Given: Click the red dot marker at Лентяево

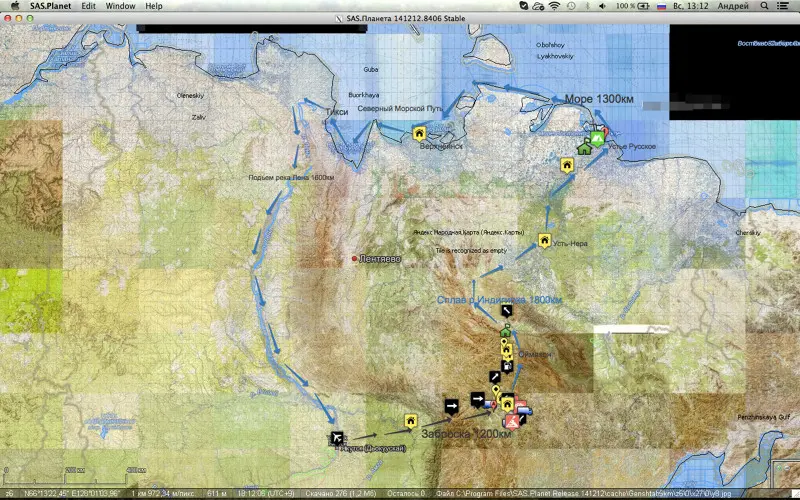Looking at the screenshot, I should 354,258.
